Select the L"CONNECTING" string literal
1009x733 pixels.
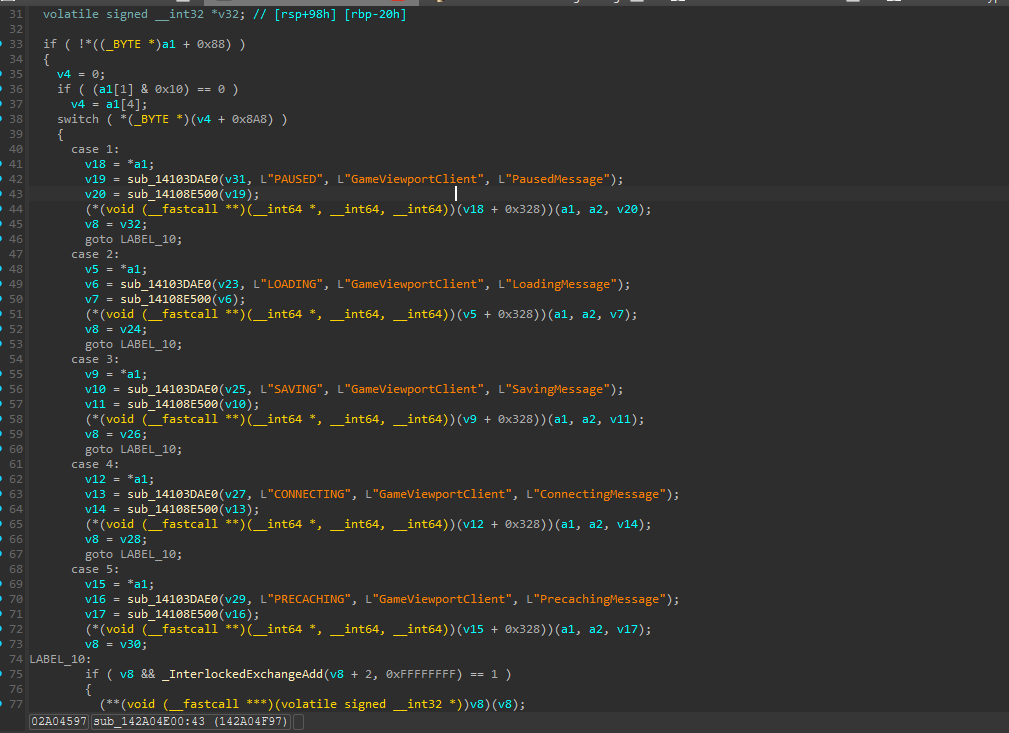(x=305, y=494)
